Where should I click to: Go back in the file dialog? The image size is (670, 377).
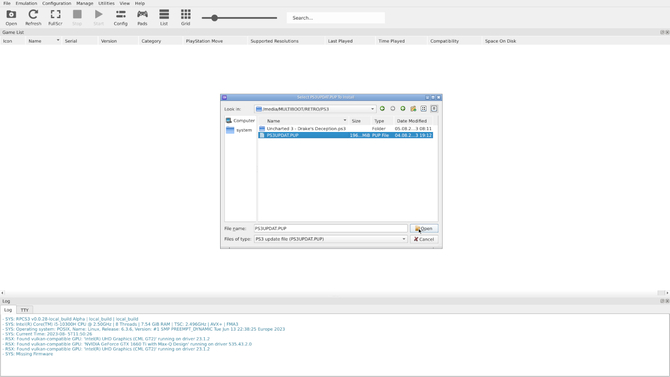click(382, 109)
